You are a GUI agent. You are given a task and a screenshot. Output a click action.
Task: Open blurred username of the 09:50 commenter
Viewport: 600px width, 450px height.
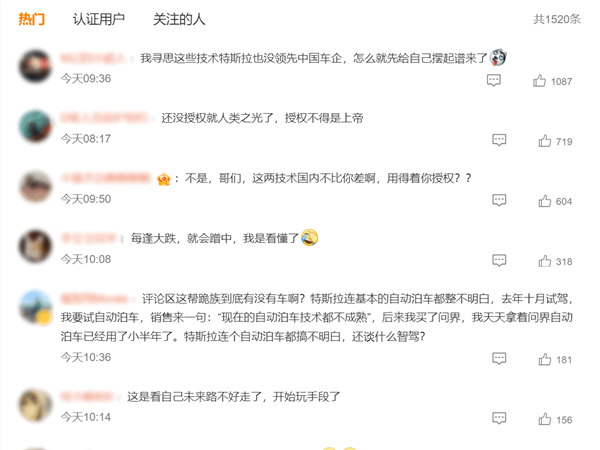pyautogui.click(x=106, y=178)
